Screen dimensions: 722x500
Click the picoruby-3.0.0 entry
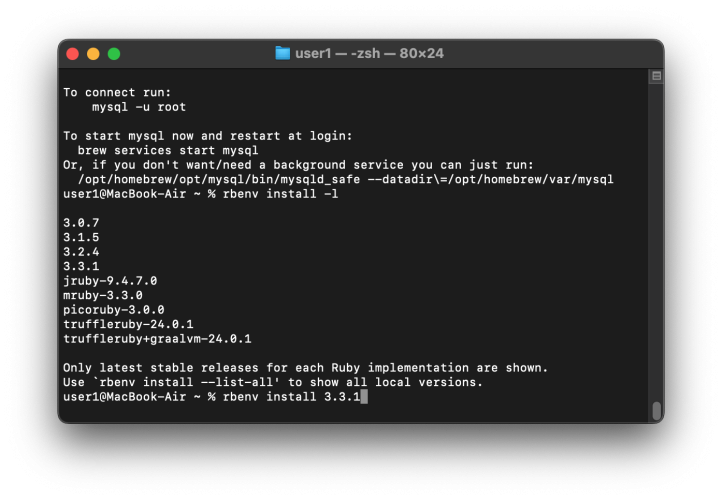[113, 310]
